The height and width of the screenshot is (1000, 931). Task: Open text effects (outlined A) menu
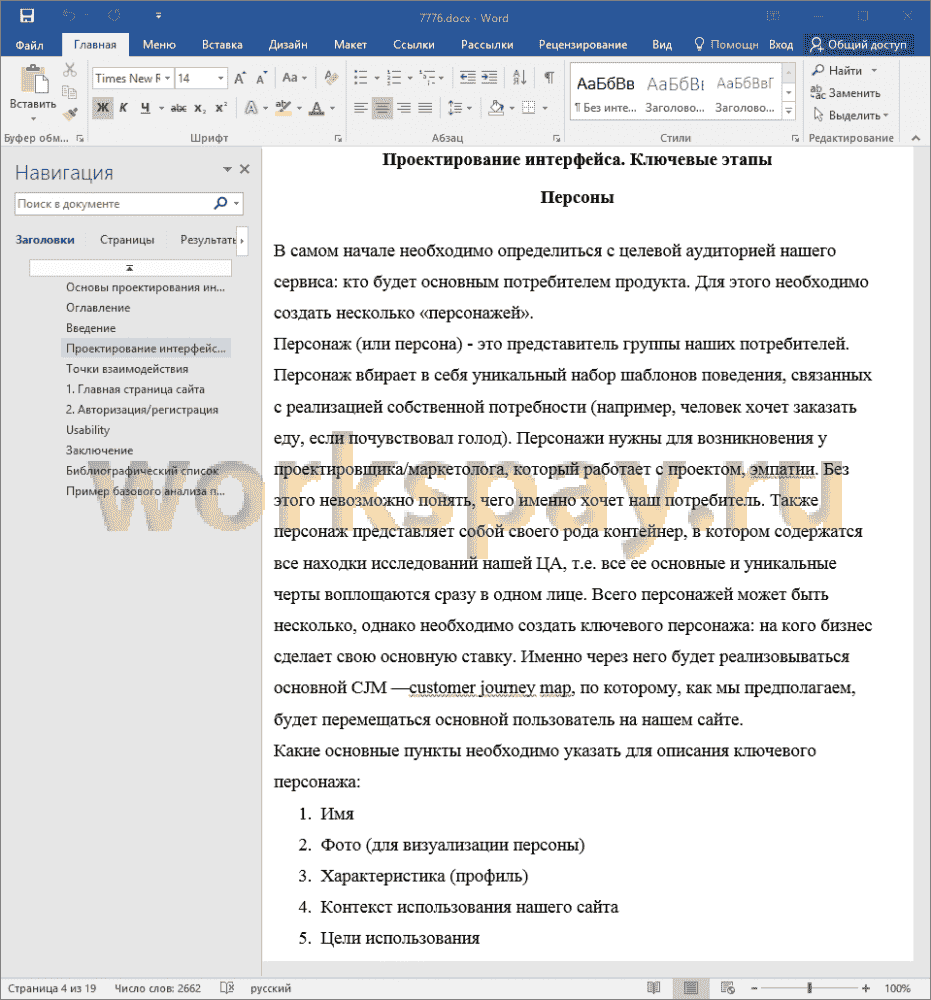251,108
